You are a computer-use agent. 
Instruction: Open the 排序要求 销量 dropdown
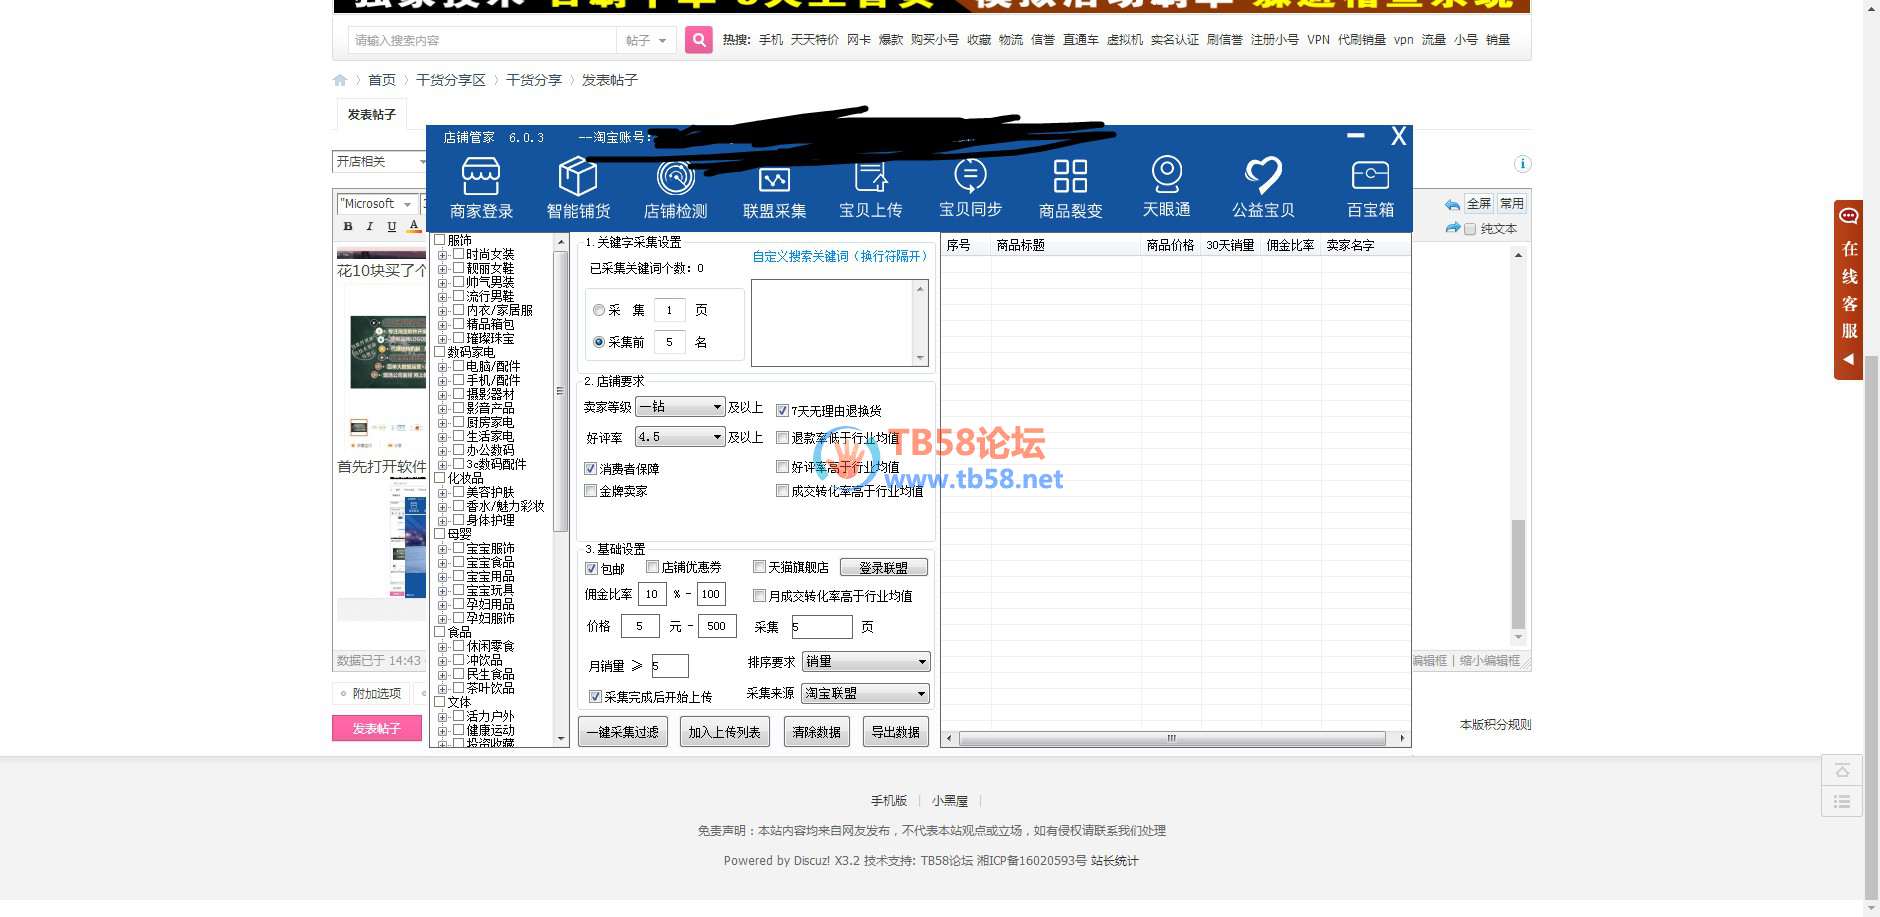(866, 661)
